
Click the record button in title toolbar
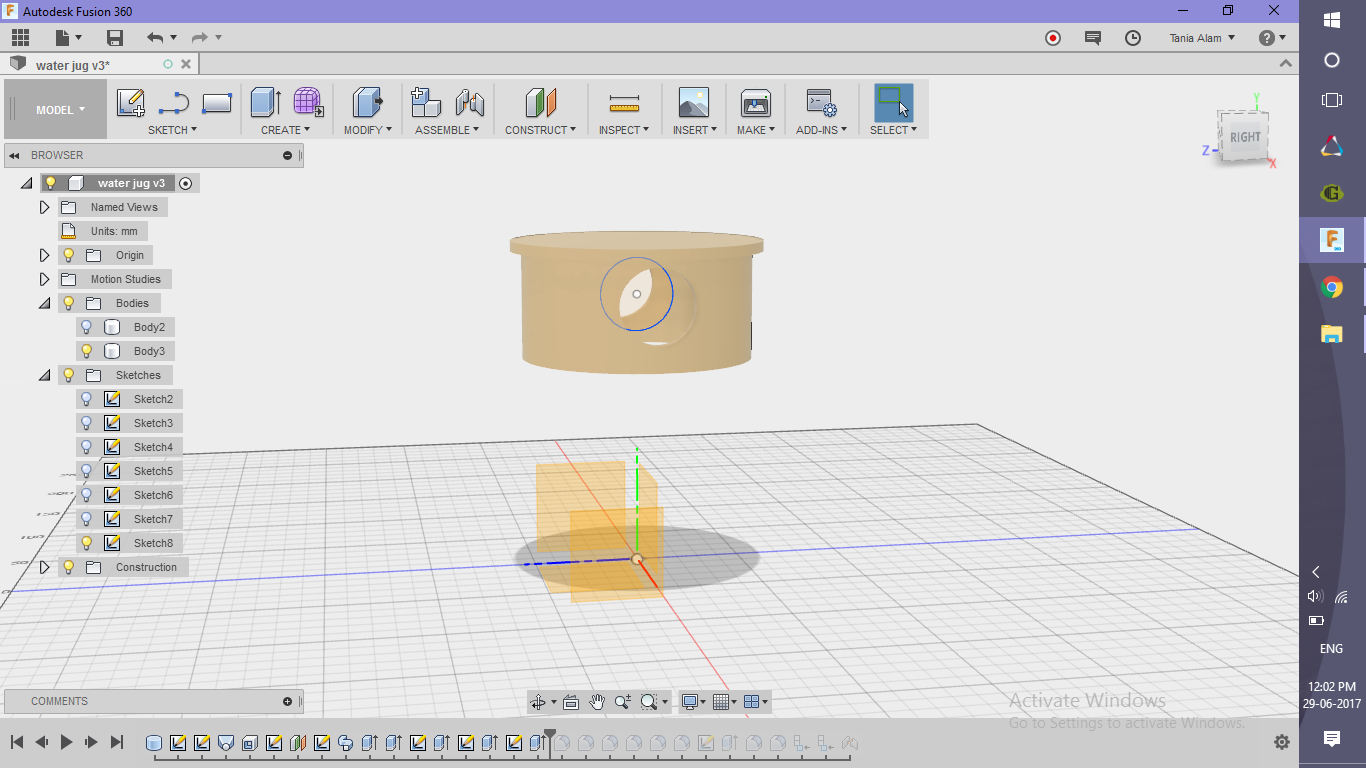click(1053, 38)
